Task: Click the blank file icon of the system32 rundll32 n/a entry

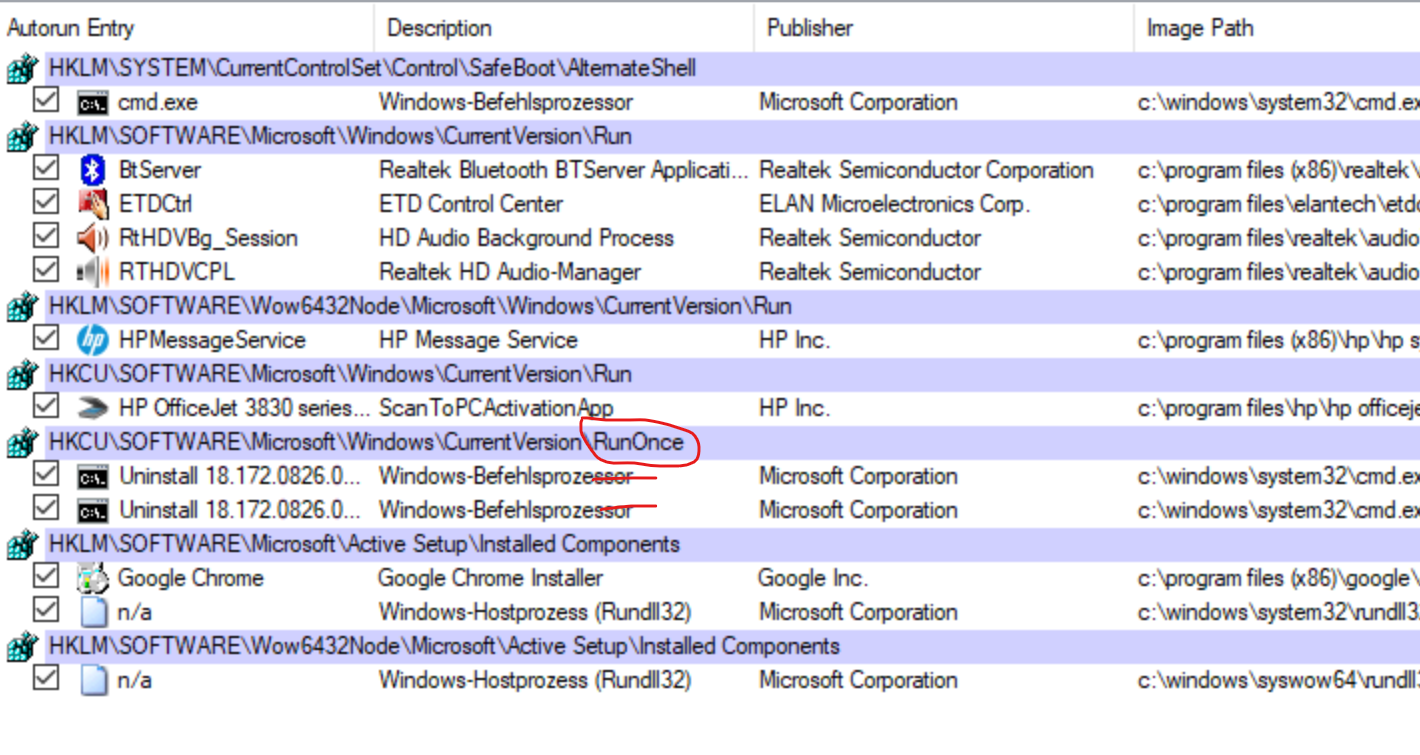Action: [93, 612]
